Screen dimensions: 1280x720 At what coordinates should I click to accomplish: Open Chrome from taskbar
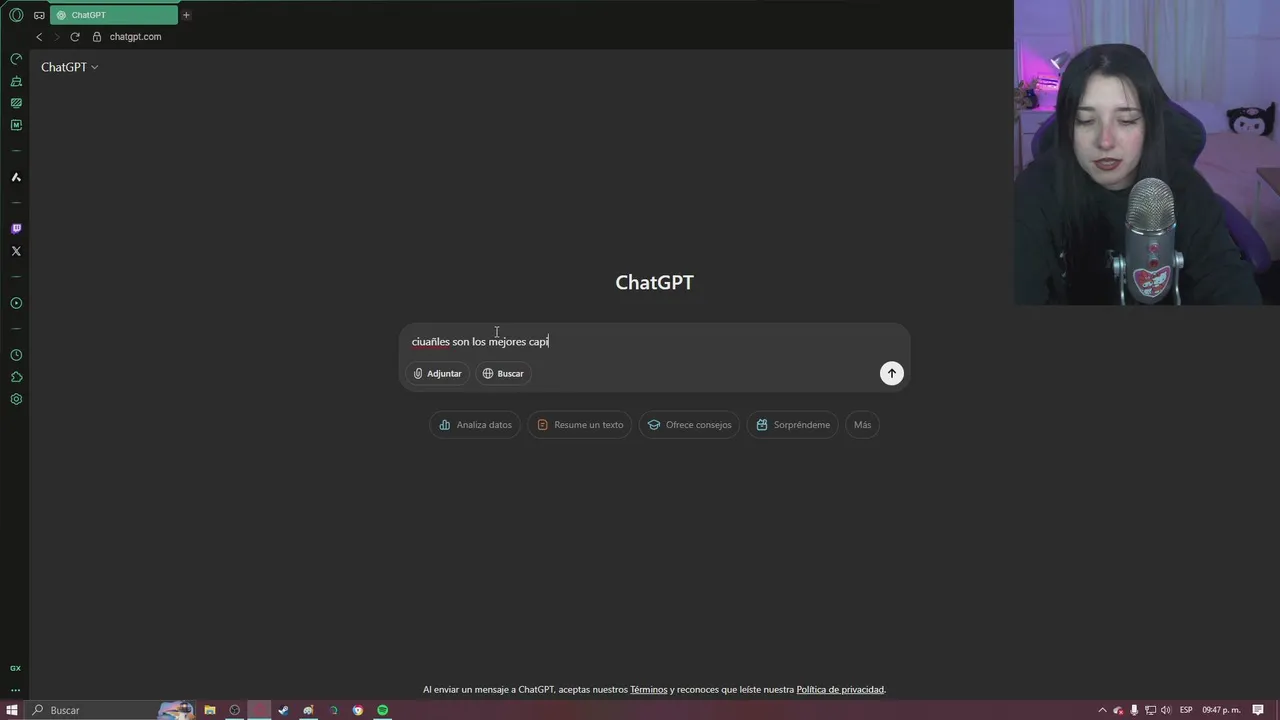(x=358, y=710)
